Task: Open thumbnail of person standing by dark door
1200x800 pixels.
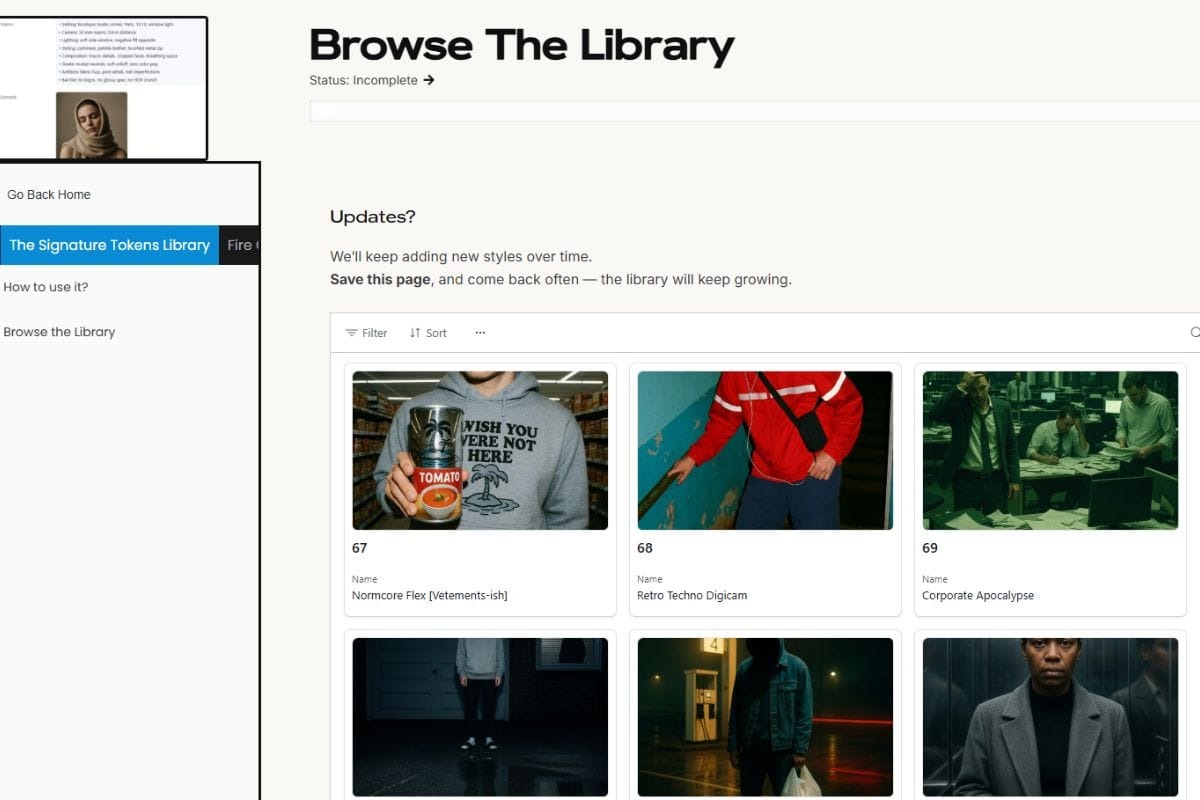Action: click(480, 717)
